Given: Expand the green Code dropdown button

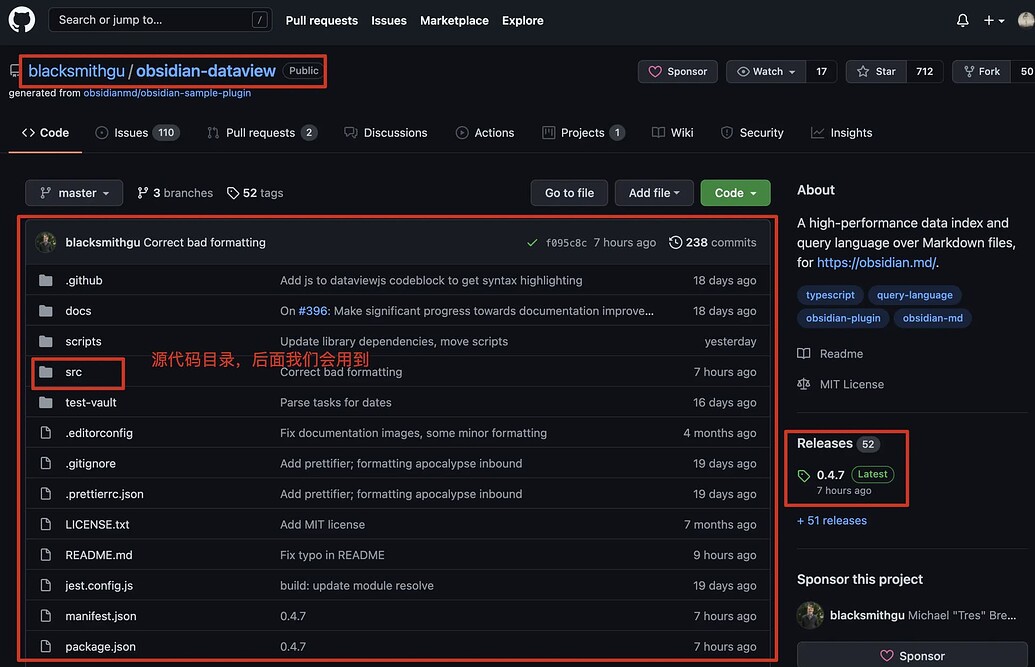Looking at the screenshot, I should point(735,193).
